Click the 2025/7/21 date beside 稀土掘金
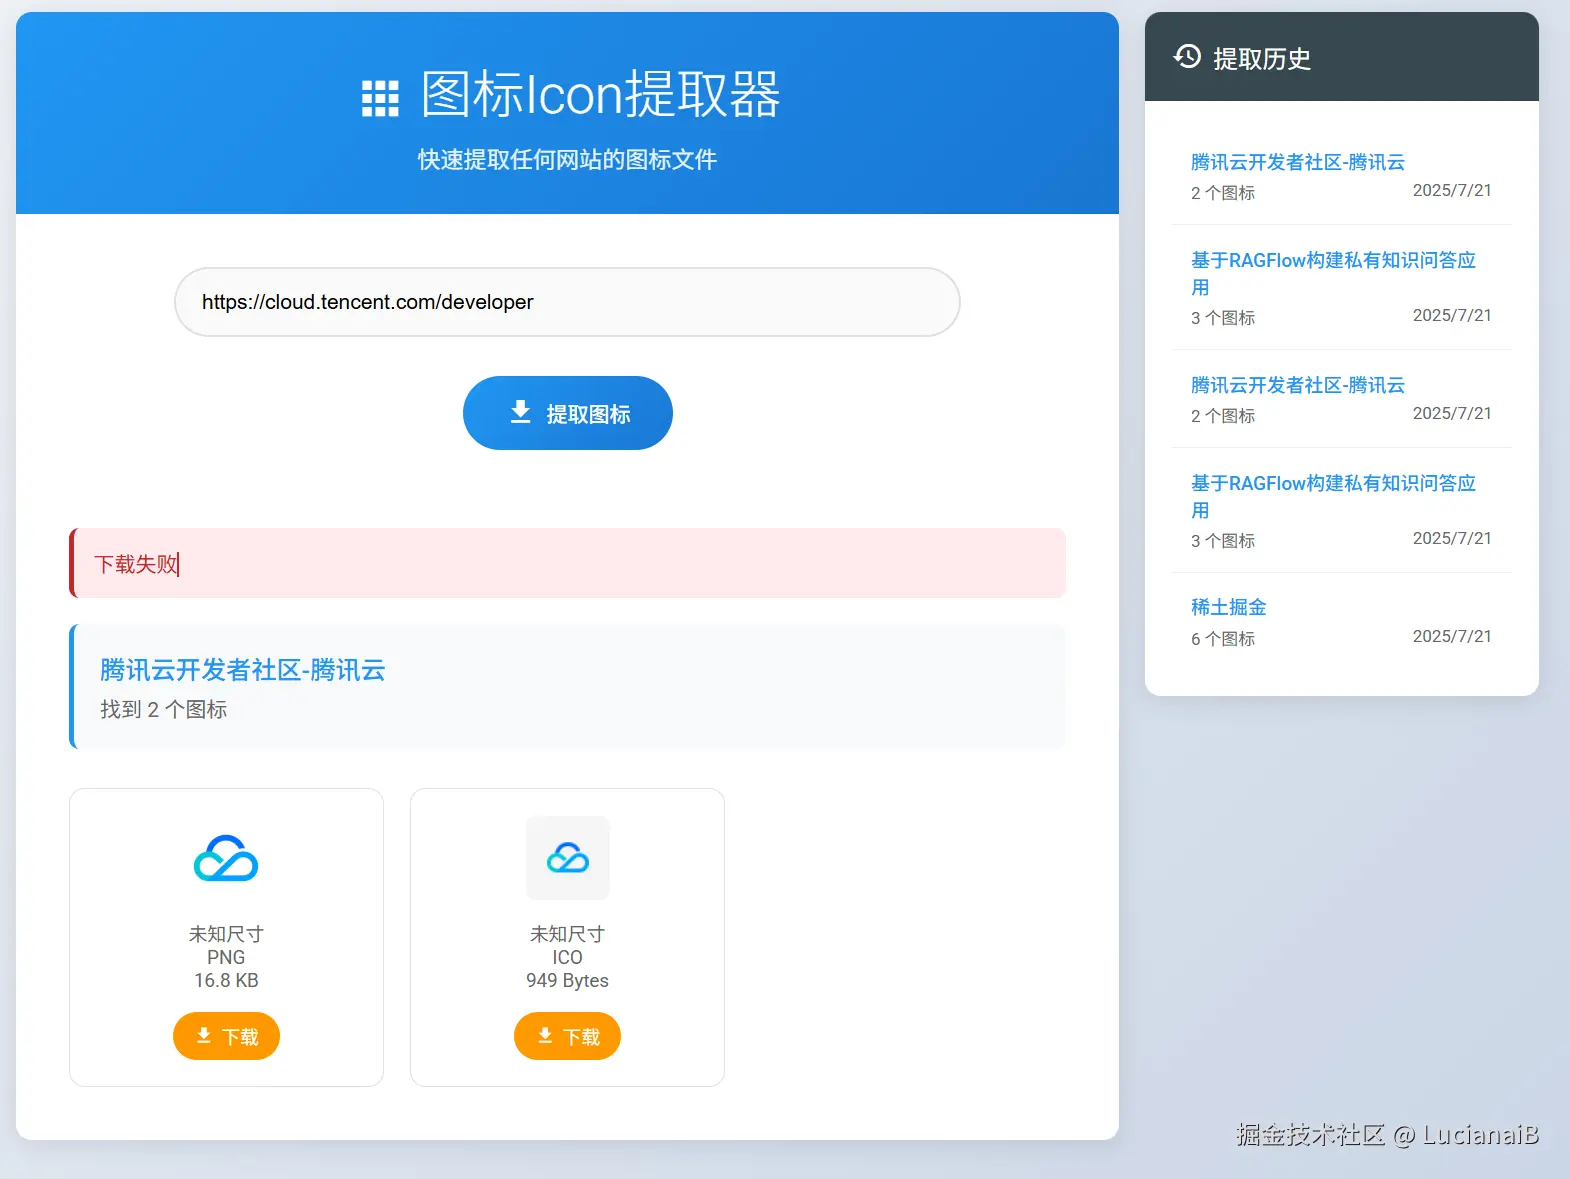Viewport: 1570px width, 1179px height. 1452,636
